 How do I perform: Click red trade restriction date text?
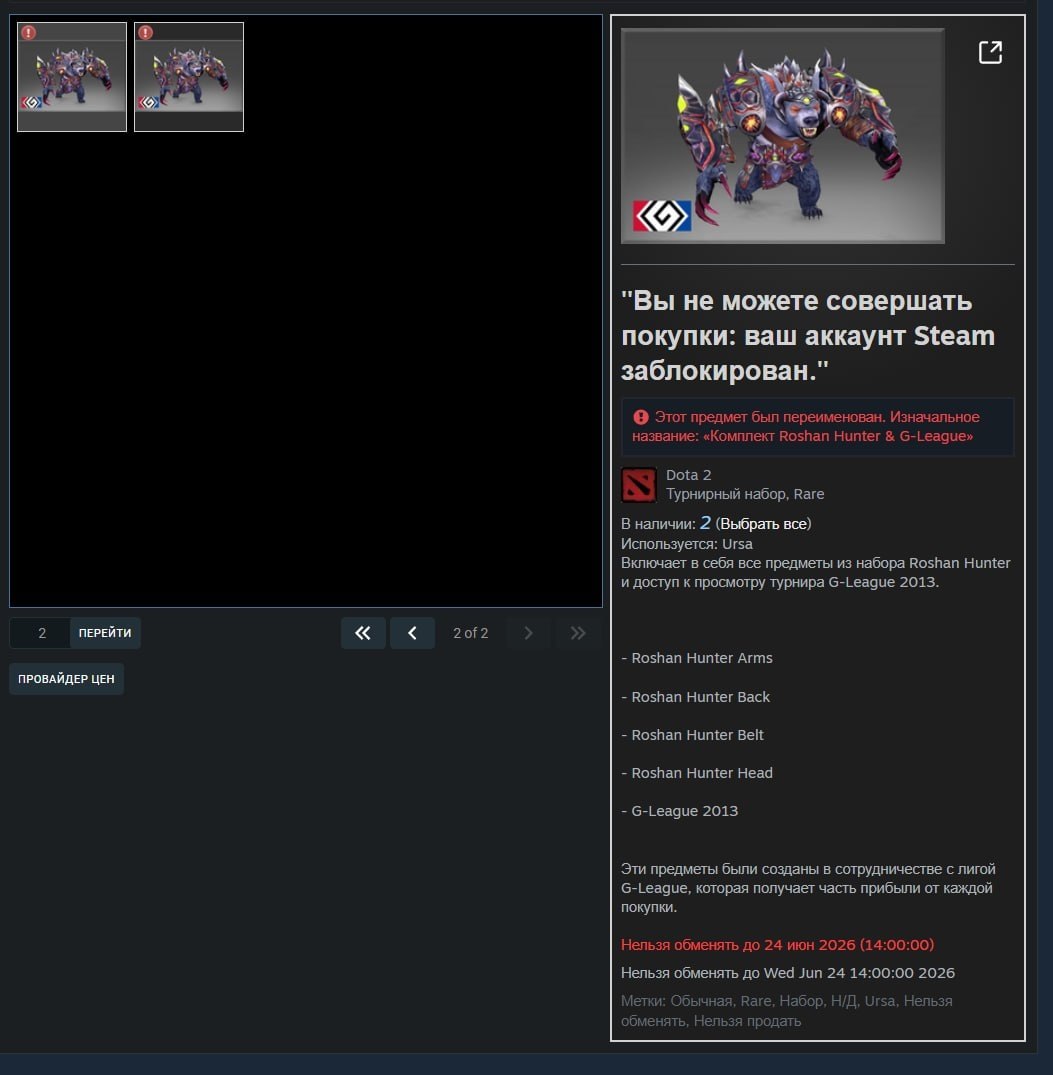pos(777,945)
